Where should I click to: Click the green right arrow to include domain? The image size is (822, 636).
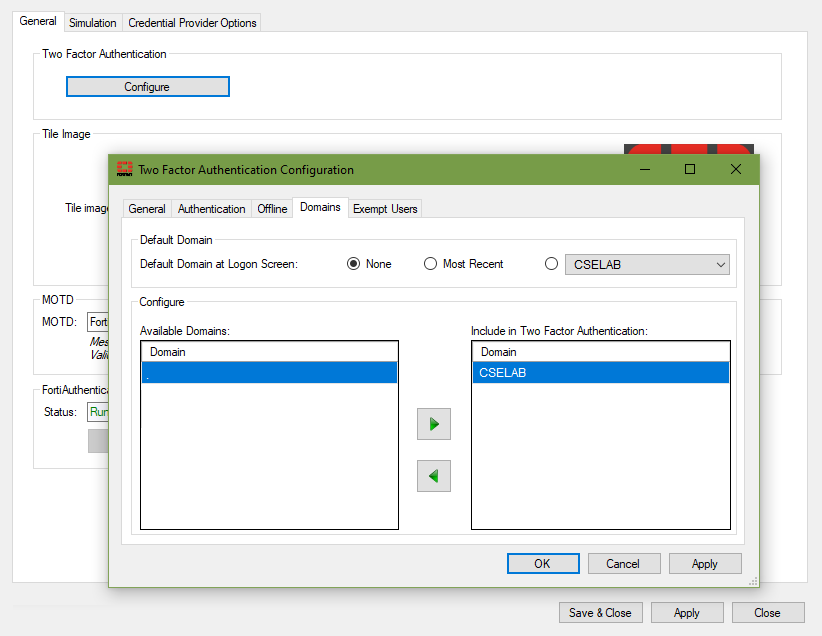coord(434,424)
